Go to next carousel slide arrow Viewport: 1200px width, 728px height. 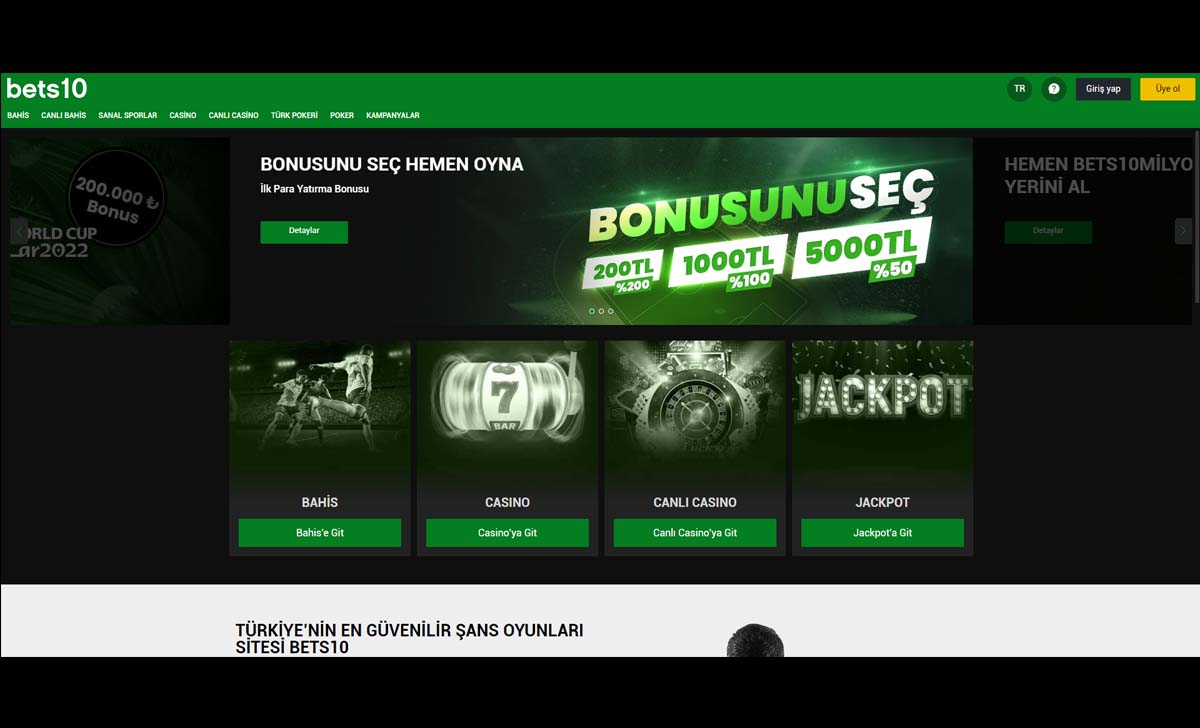click(x=1183, y=231)
